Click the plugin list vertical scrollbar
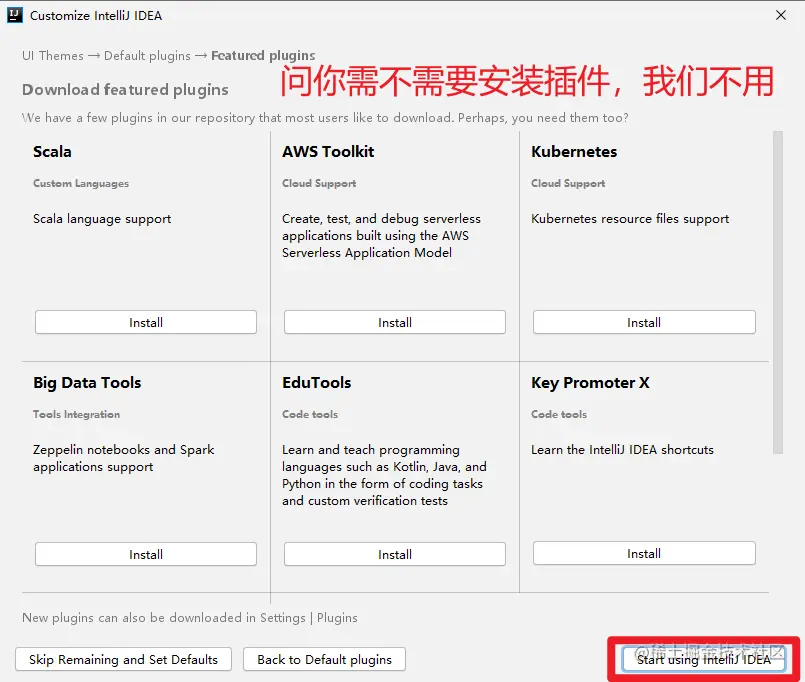This screenshot has height=682, width=805. [778, 292]
